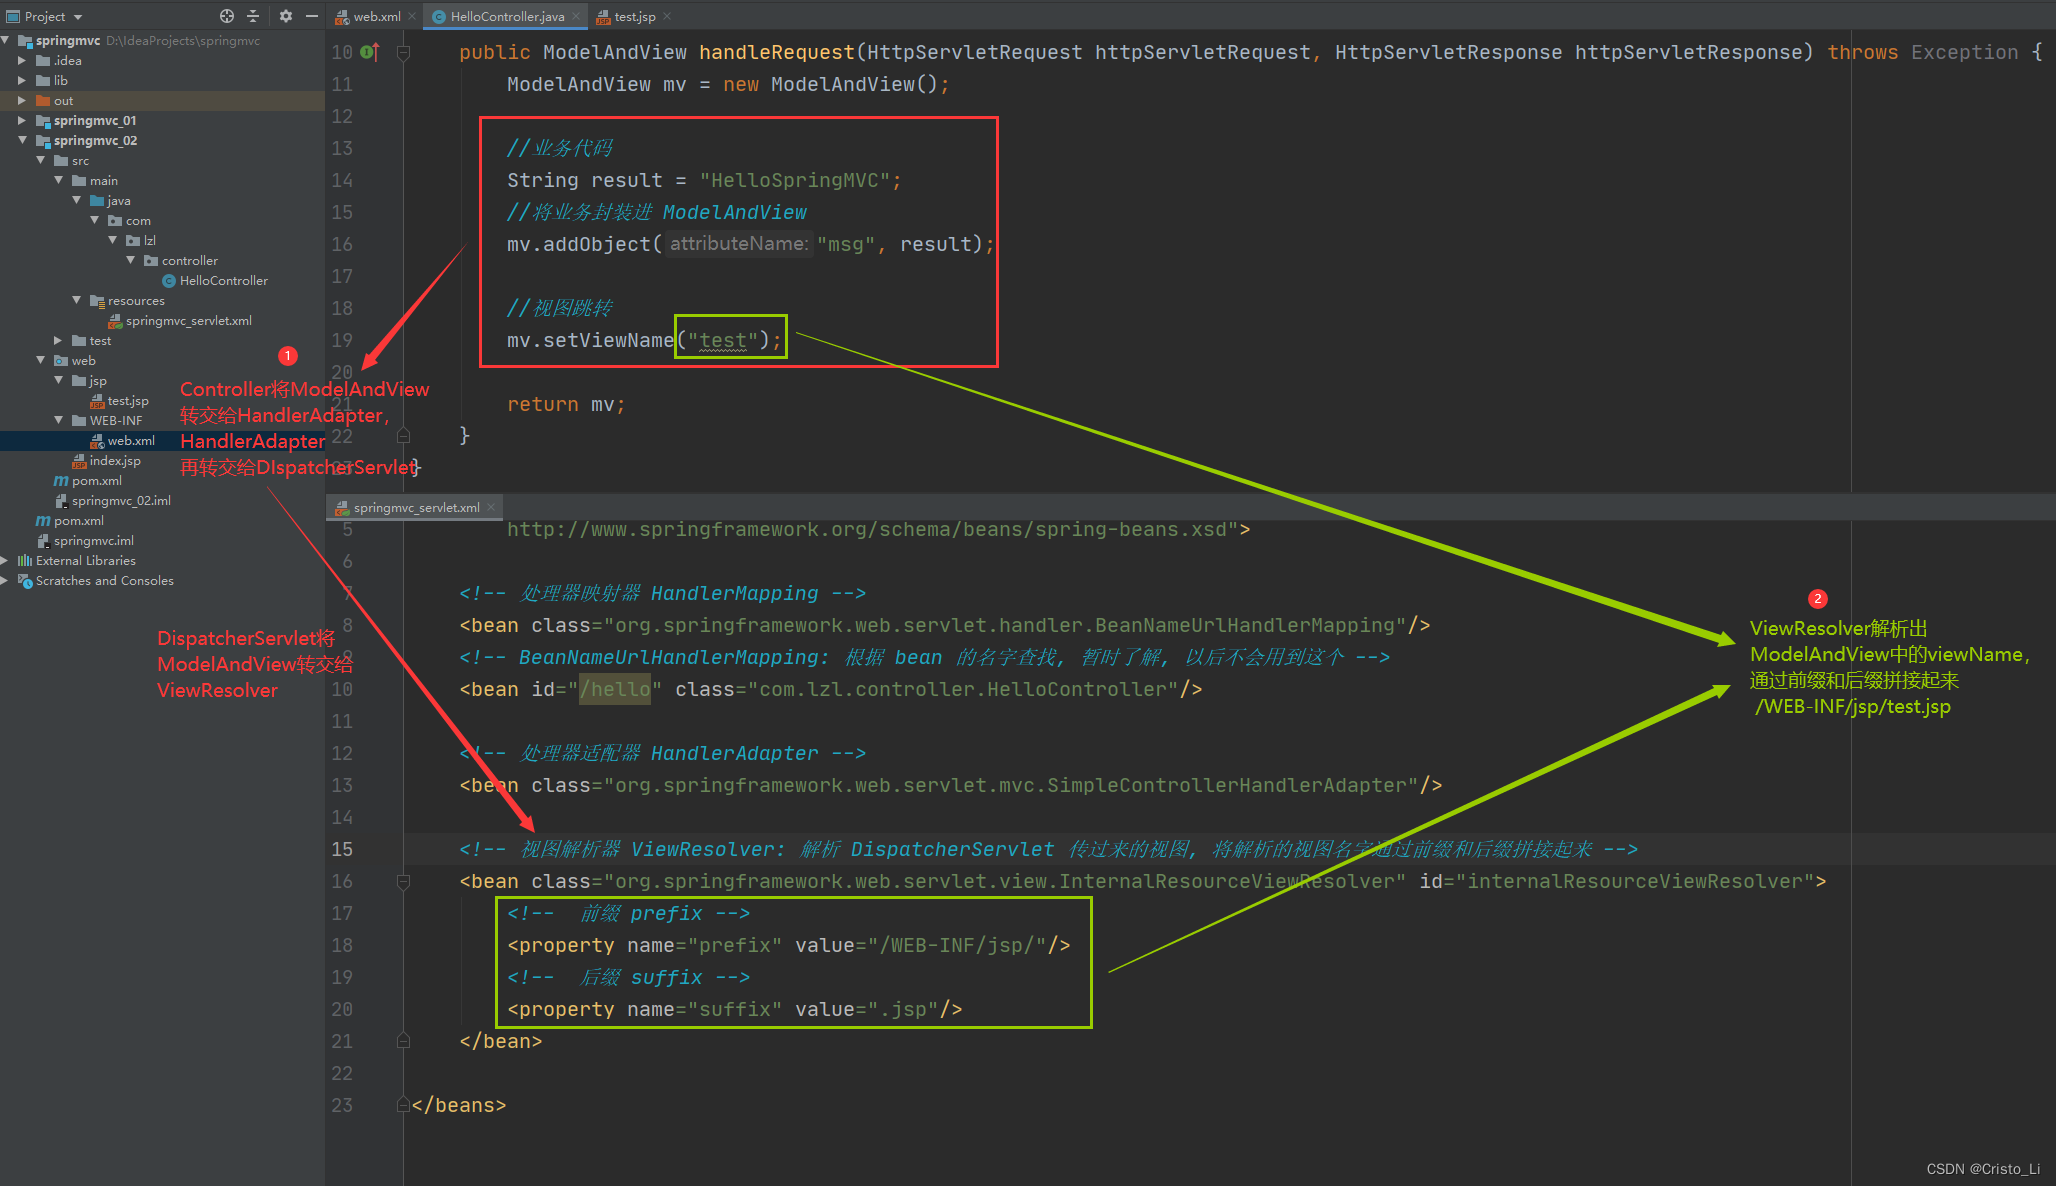2056x1186 pixels.
Task: Close the springmvc_servlet.xml tab
Action: tap(491, 507)
